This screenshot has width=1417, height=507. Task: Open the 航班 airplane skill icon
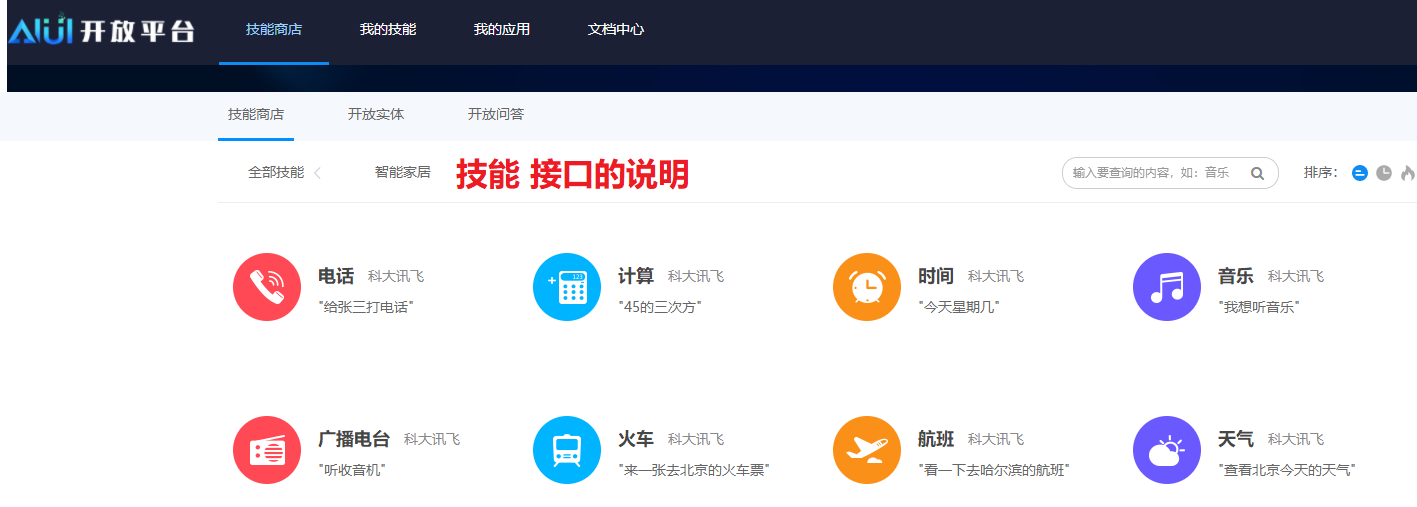click(x=867, y=450)
